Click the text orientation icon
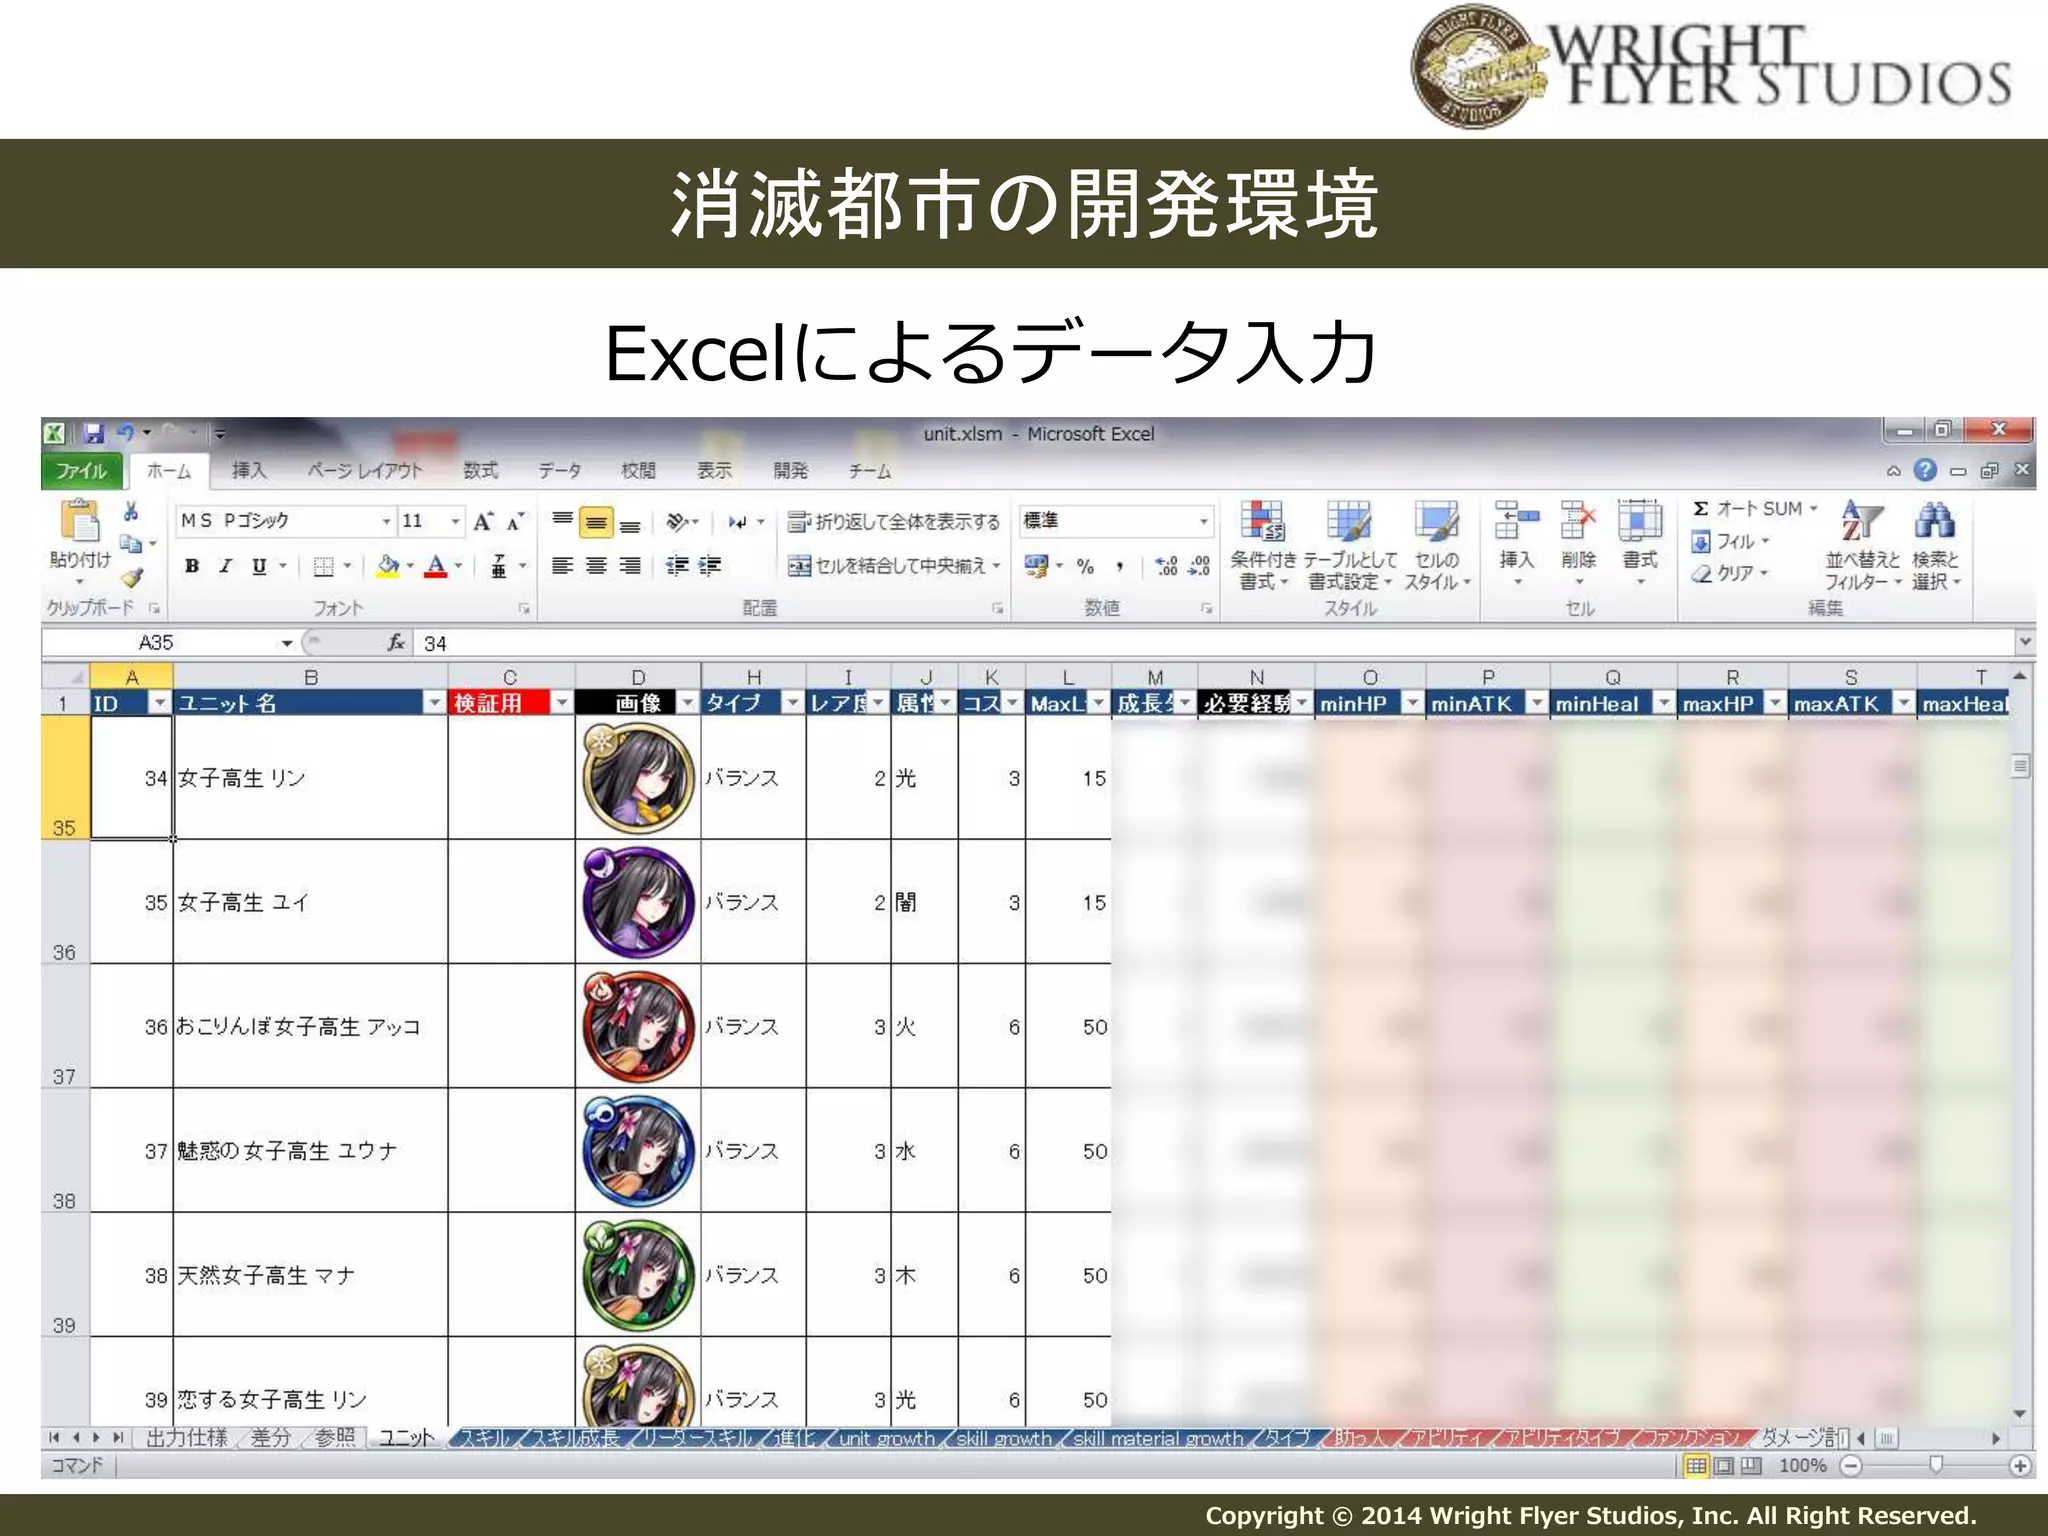The image size is (2048, 1536). [678, 521]
